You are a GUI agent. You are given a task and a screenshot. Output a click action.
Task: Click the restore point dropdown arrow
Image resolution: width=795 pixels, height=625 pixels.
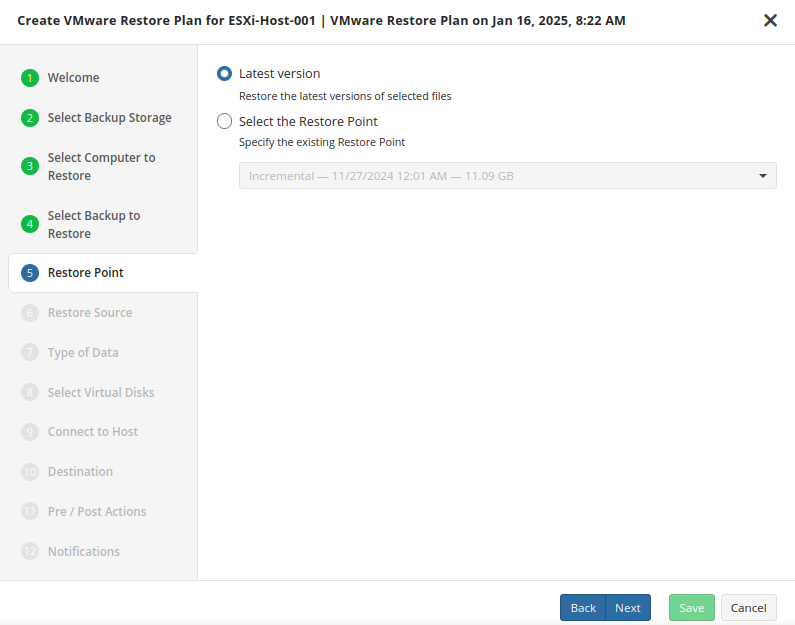pyautogui.click(x=763, y=176)
